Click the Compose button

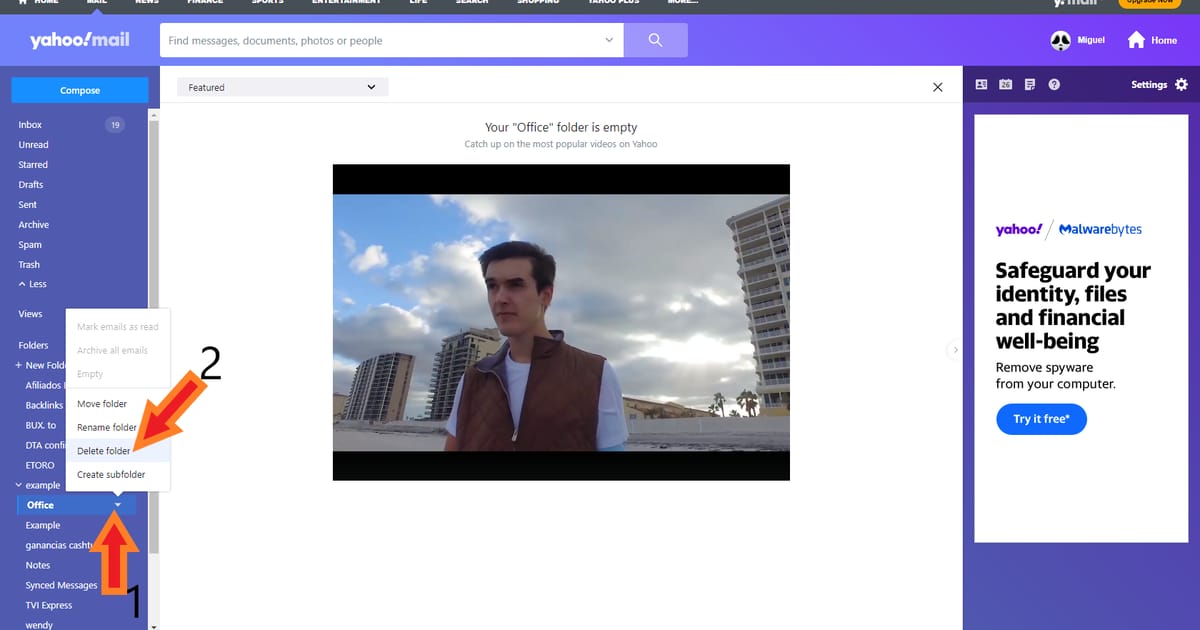[x=80, y=90]
